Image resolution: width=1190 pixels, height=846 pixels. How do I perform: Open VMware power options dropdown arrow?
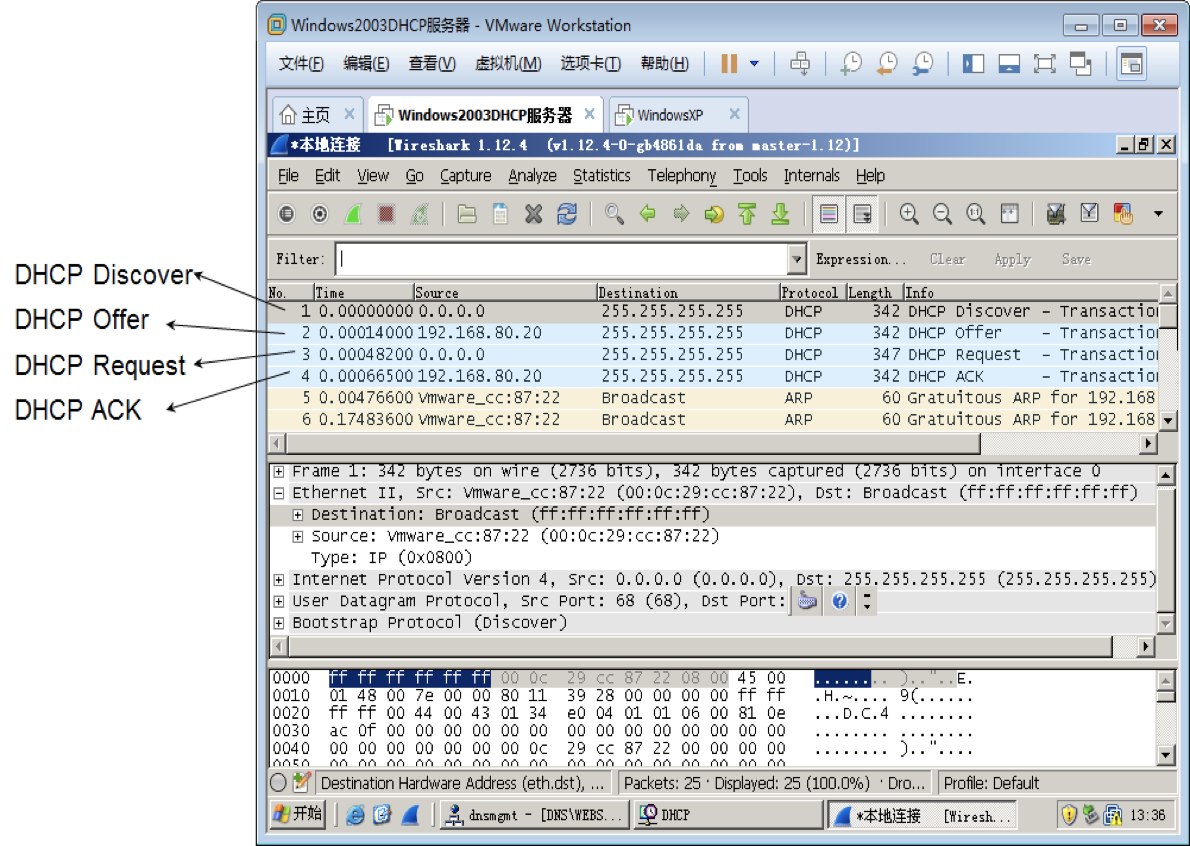click(x=754, y=64)
